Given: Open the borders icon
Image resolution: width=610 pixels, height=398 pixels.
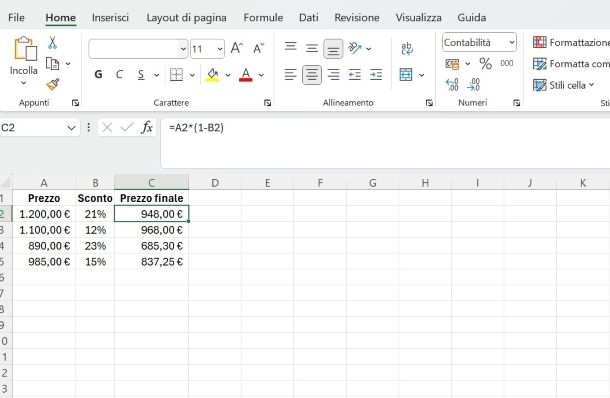Looking at the screenshot, I should (176, 74).
